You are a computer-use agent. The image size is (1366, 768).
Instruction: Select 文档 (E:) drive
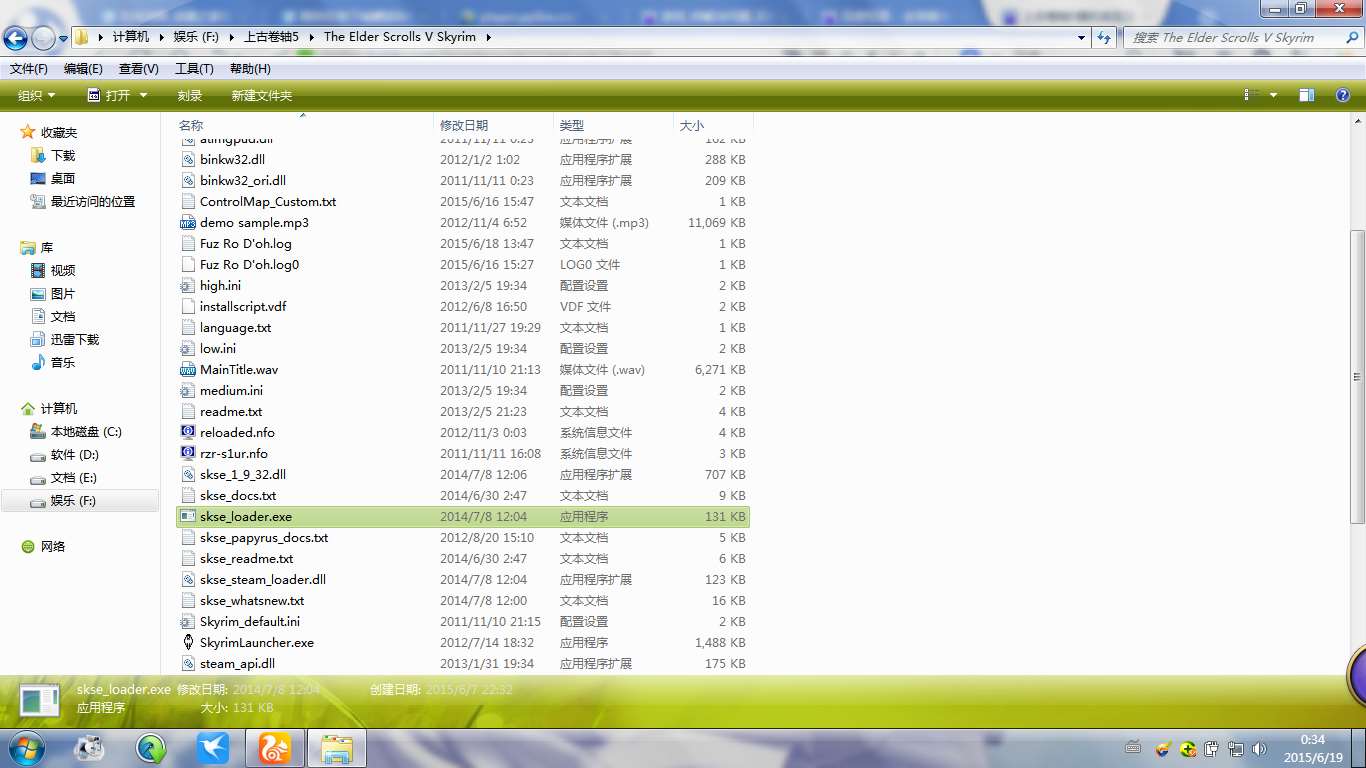(x=74, y=478)
